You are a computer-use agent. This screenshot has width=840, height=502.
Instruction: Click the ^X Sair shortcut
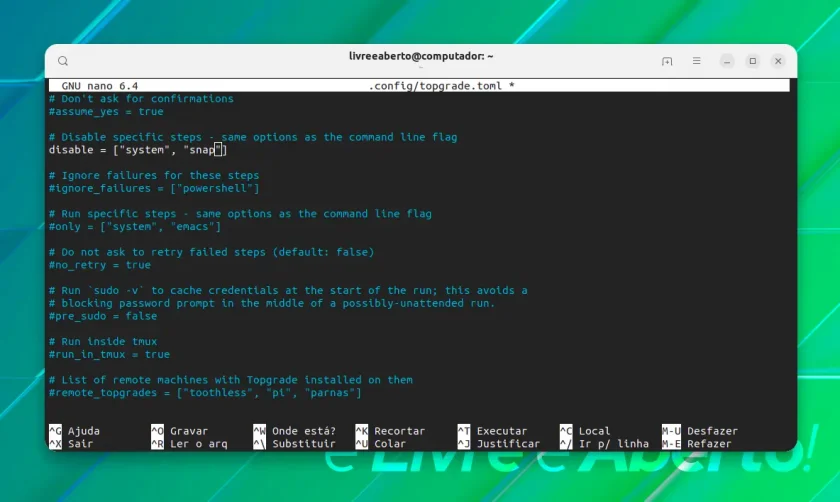pyautogui.click(x=71, y=444)
